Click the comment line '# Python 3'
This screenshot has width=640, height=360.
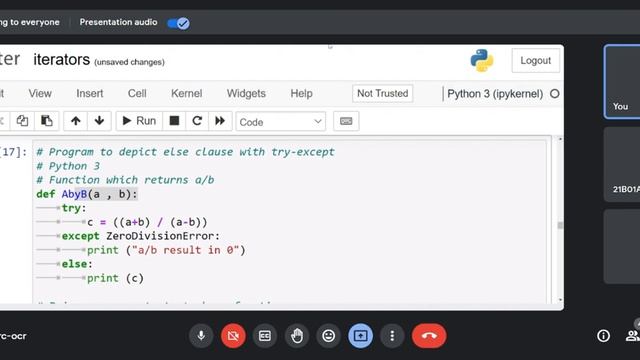click(68, 166)
